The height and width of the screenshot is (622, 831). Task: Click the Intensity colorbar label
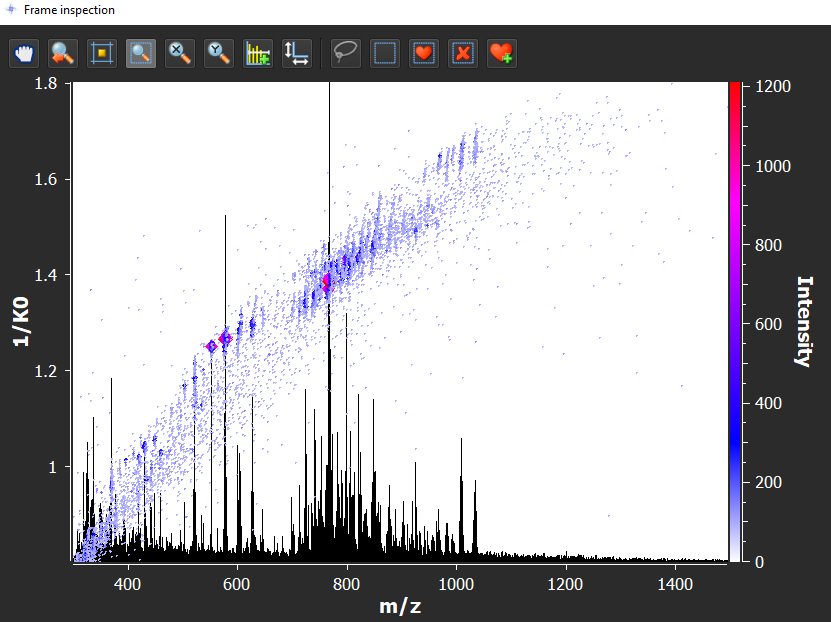(x=804, y=321)
